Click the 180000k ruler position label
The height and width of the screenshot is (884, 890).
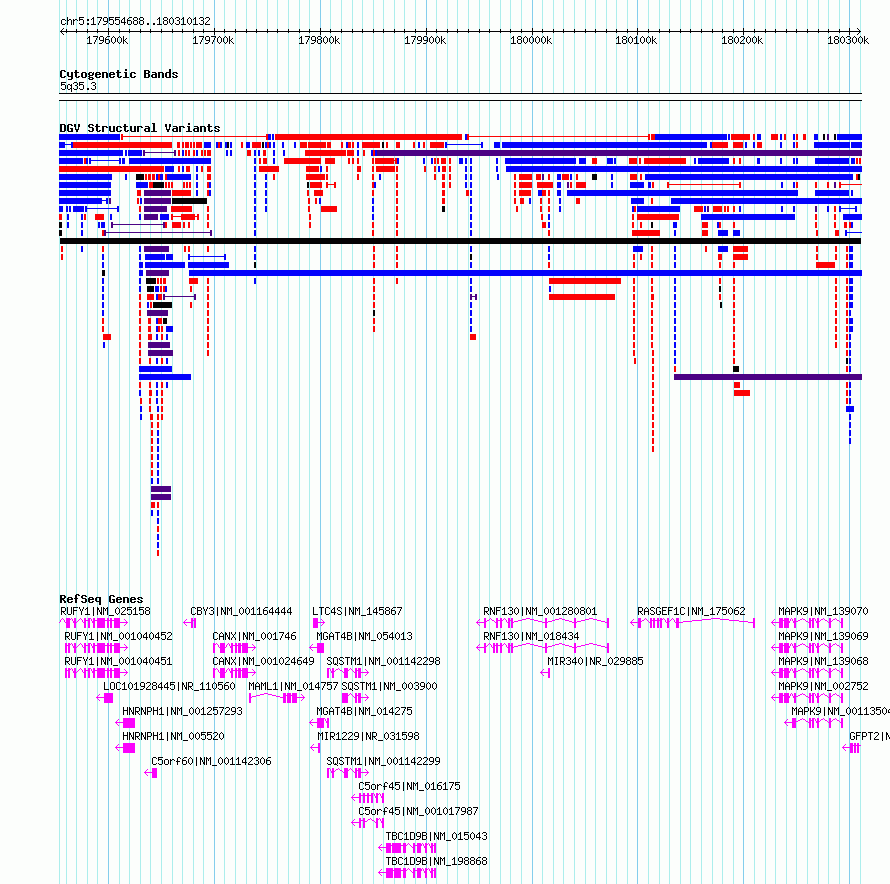tap(531, 40)
